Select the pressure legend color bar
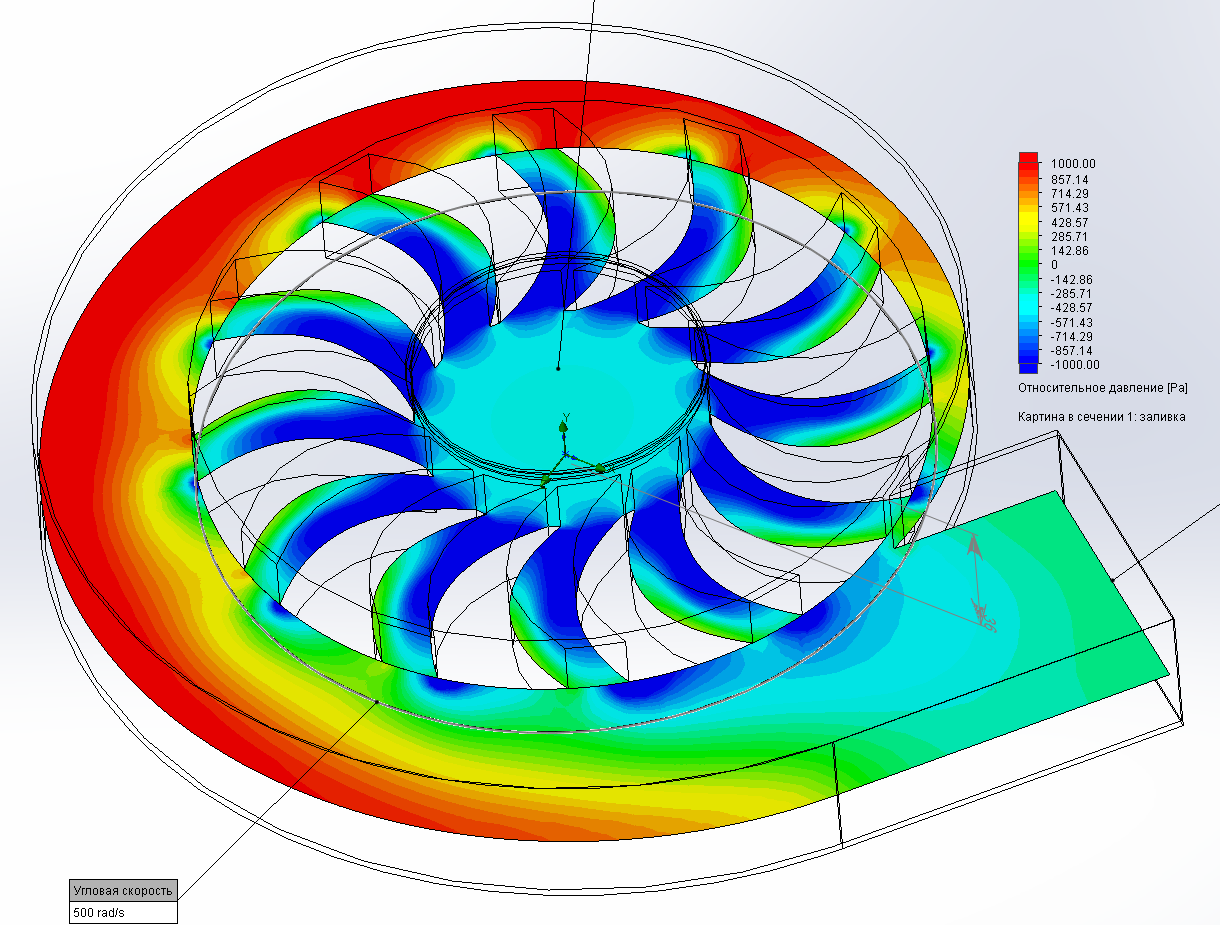The height and width of the screenshot is (925, 1220). point(1029,261)
